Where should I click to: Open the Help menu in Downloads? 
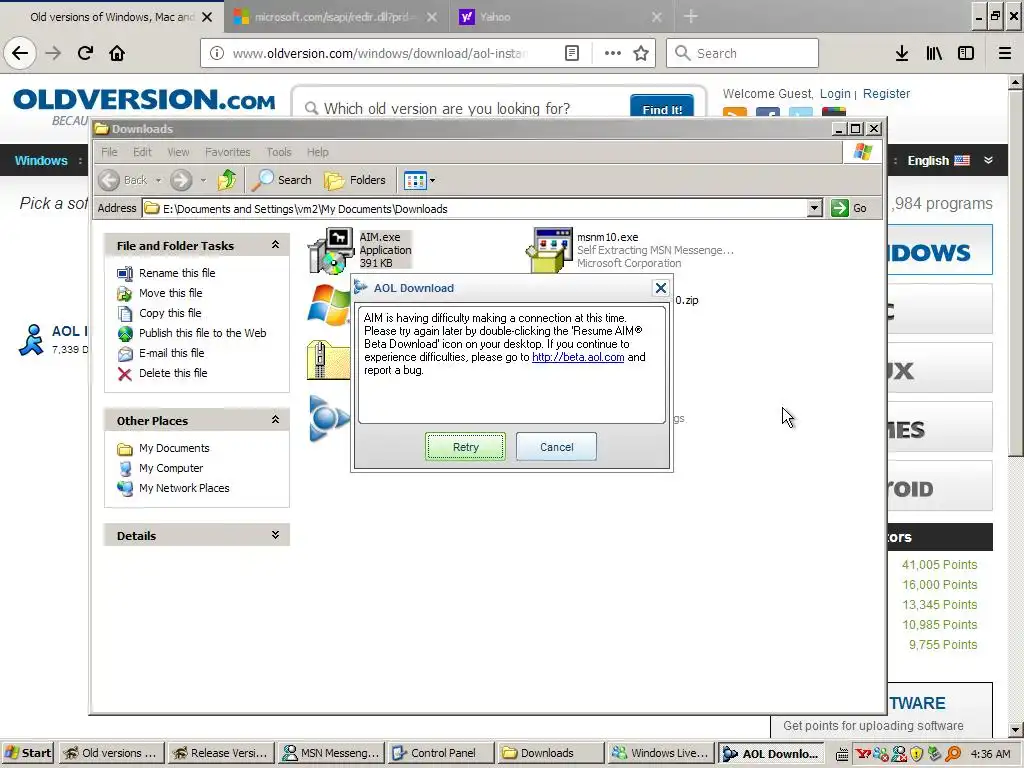317,152
